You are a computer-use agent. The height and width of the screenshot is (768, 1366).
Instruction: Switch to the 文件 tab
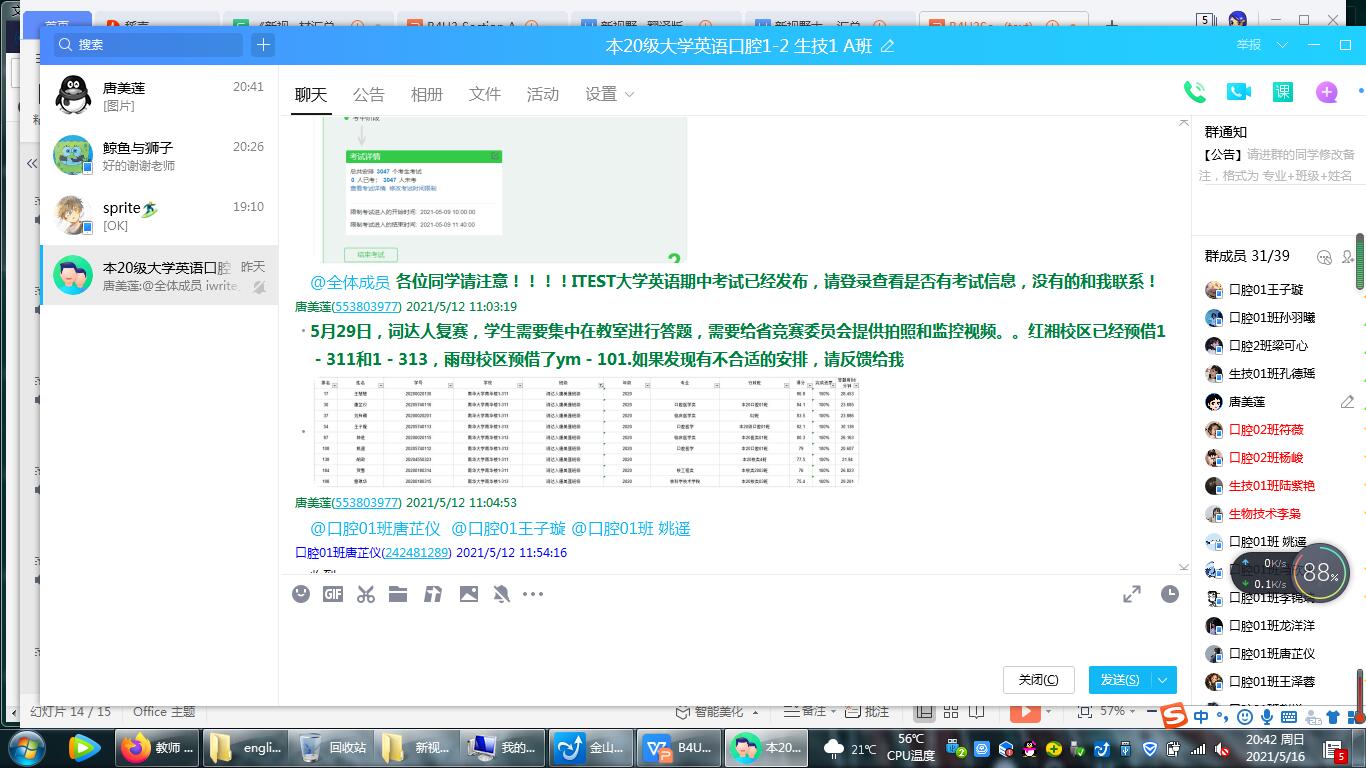484,94
